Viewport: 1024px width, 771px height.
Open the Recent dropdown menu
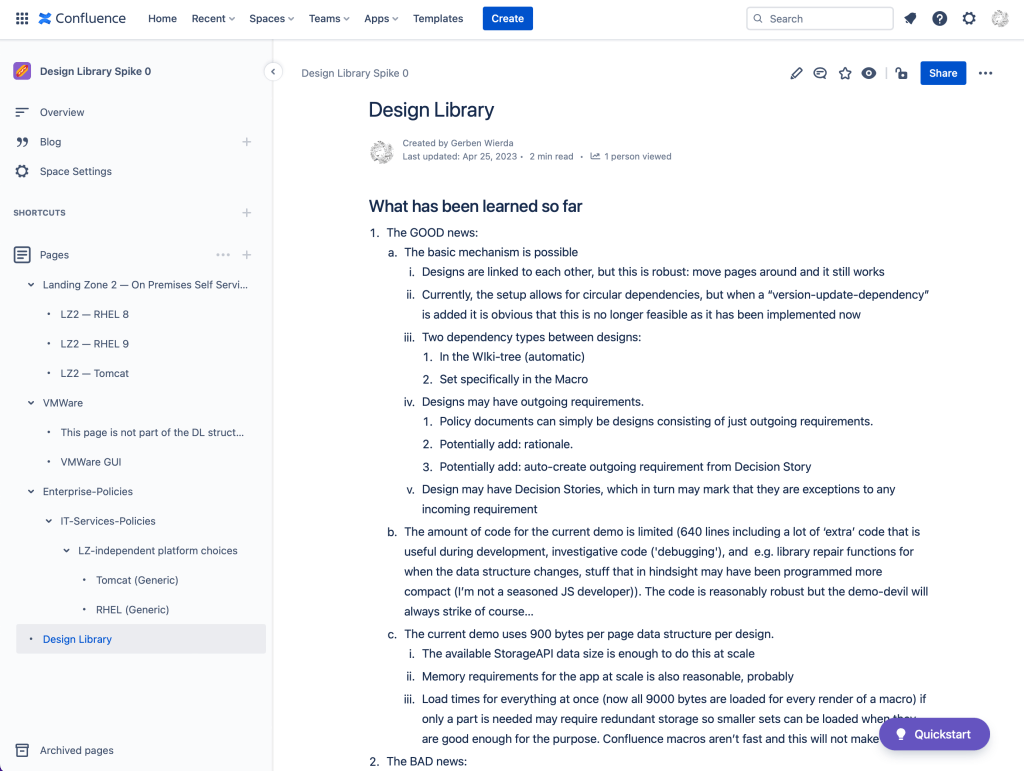coord(213,18)
